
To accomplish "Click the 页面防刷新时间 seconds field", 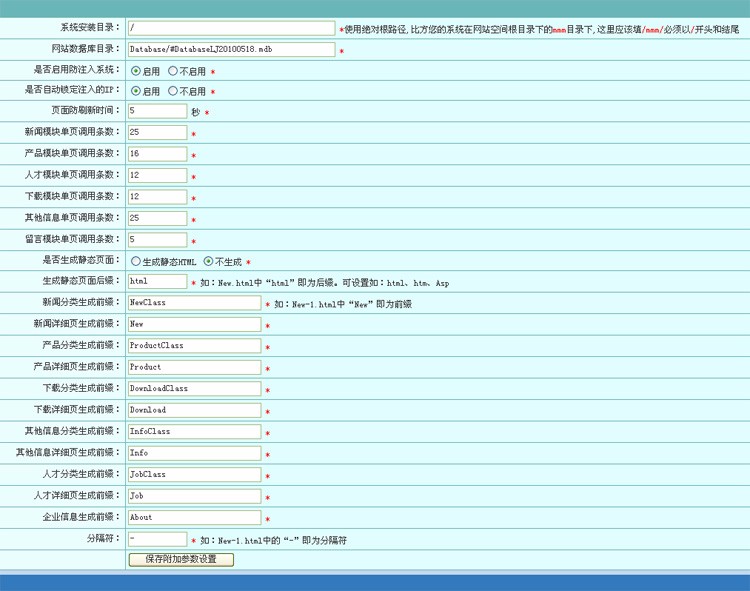I will click(157, 111).
